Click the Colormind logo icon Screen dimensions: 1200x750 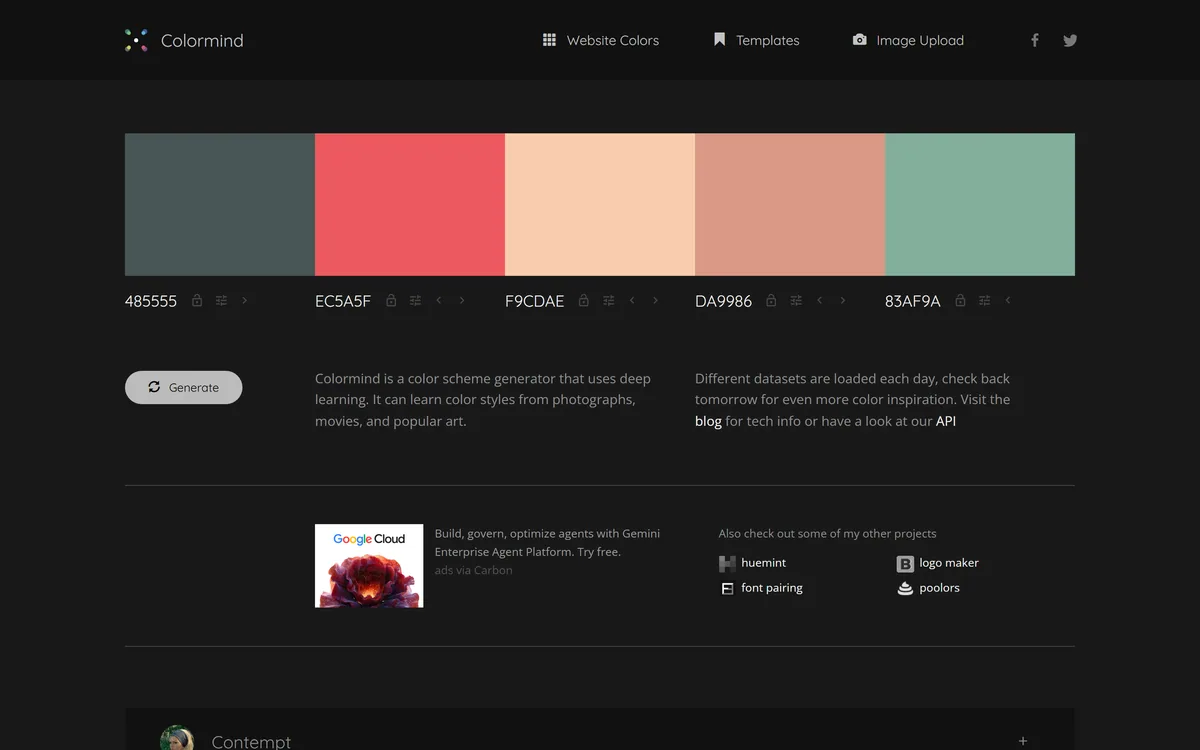pyautogui.click(x=136, y=40)
